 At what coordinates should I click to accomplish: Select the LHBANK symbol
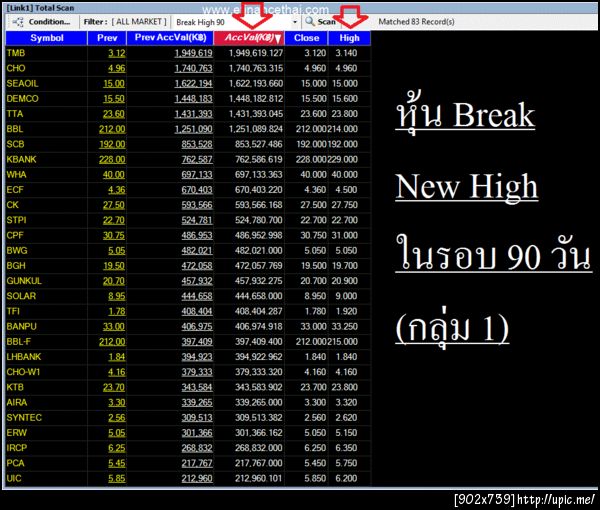point(23,357)
